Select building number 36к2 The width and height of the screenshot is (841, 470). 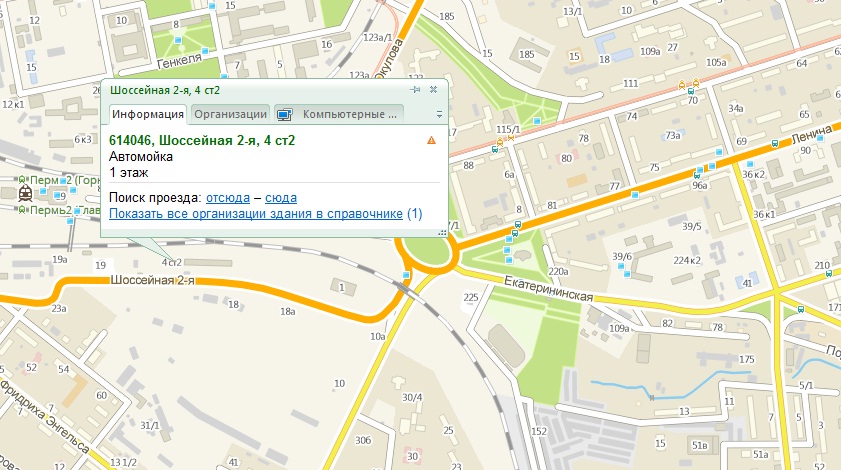coord(754,174)
